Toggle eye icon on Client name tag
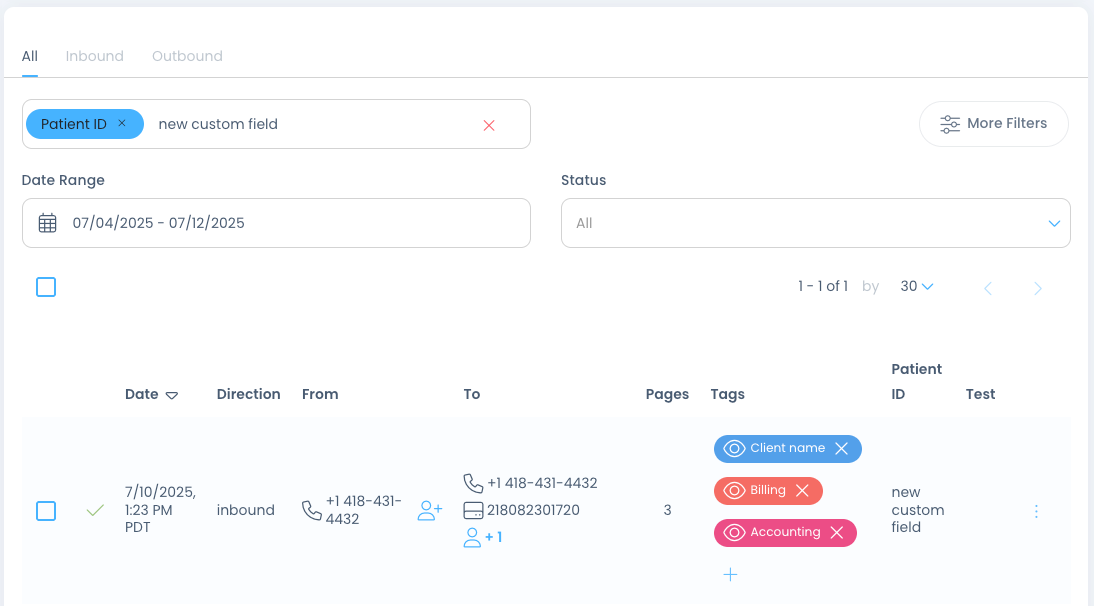 [734, 449]
